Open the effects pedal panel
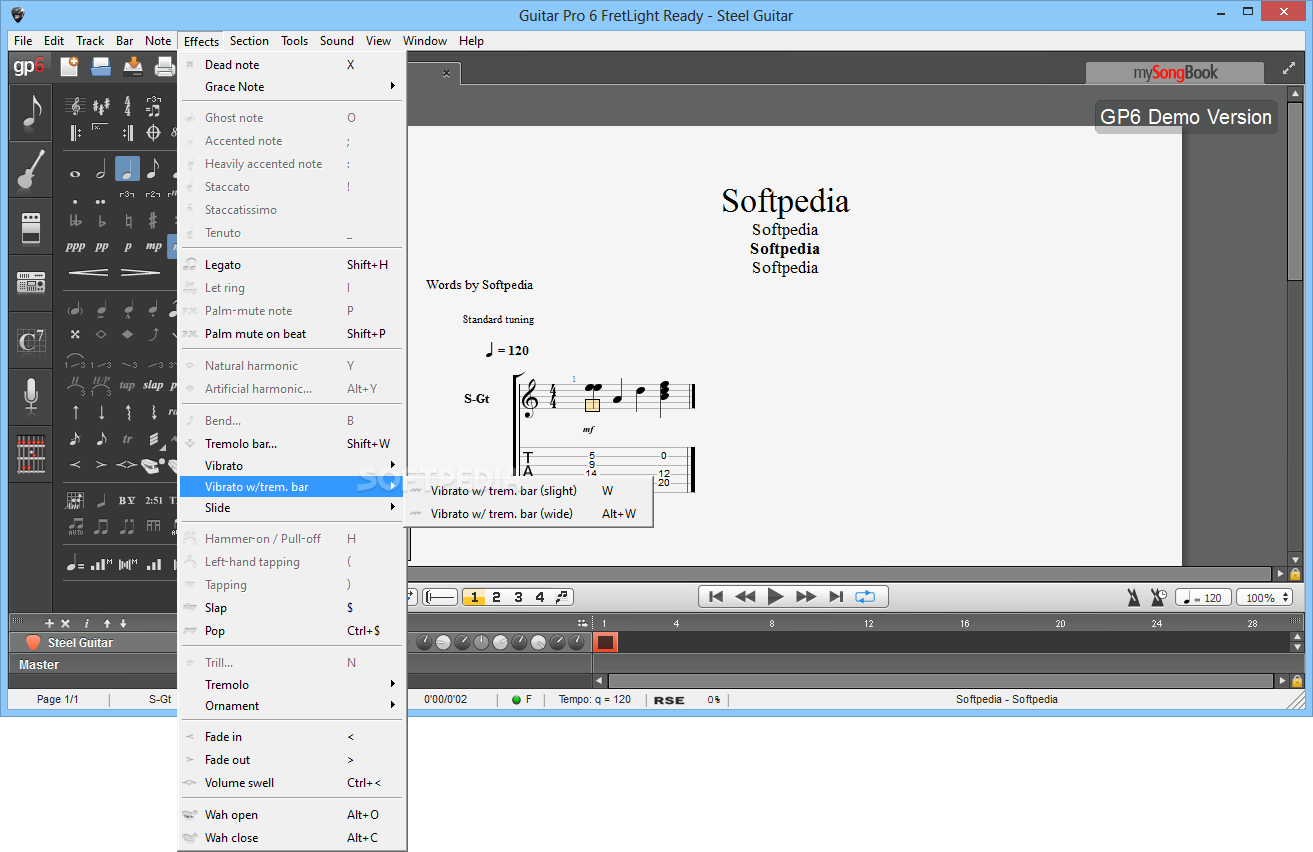The width and height of the screenshot is (1313, 852). (32, 228)
